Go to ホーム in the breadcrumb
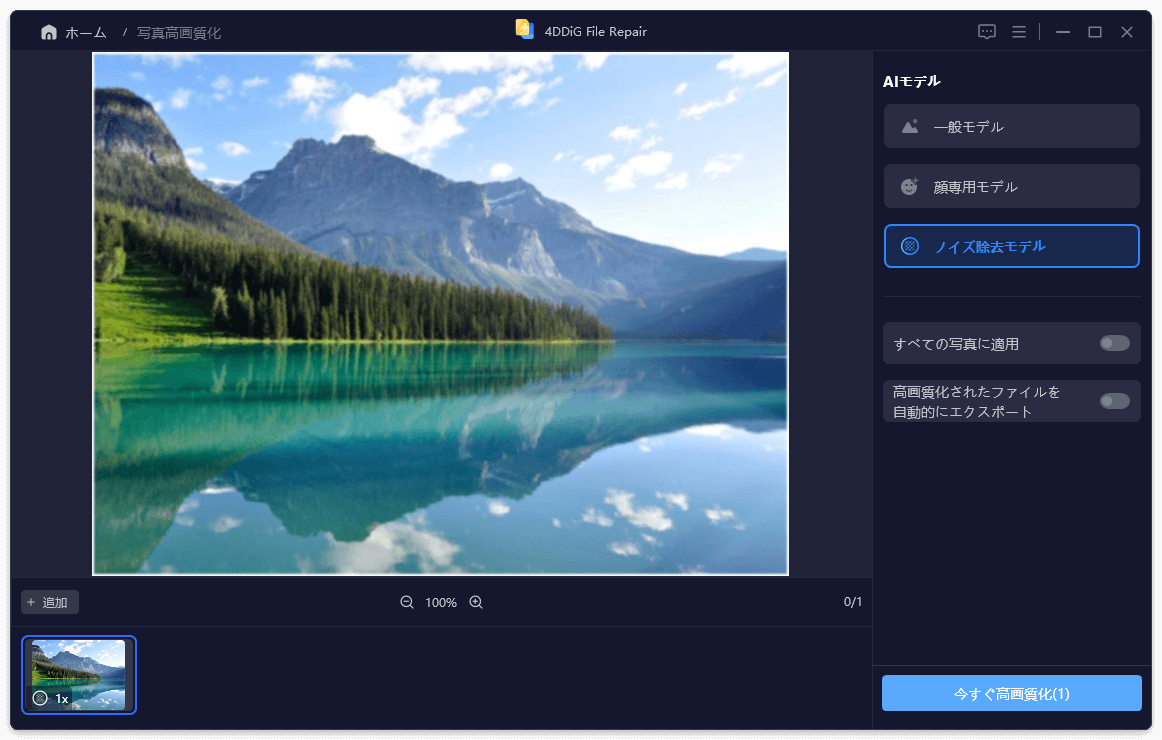Viewport: 1162px width, 740px height. (86, 33)
